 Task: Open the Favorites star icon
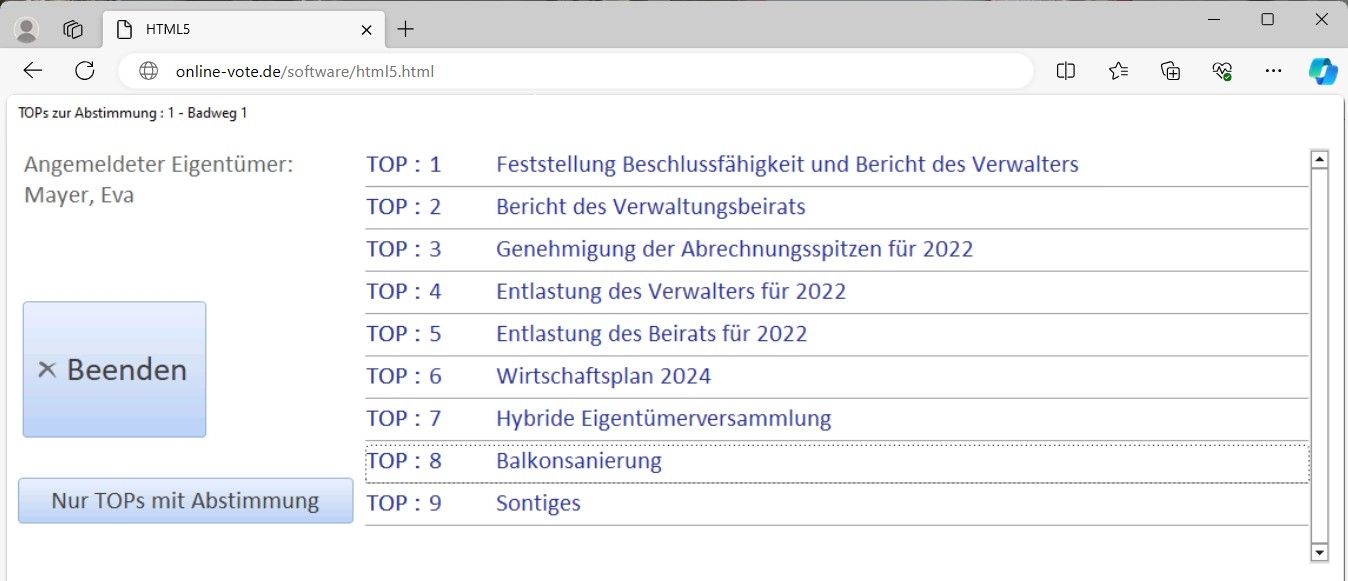click(1118, 71)
